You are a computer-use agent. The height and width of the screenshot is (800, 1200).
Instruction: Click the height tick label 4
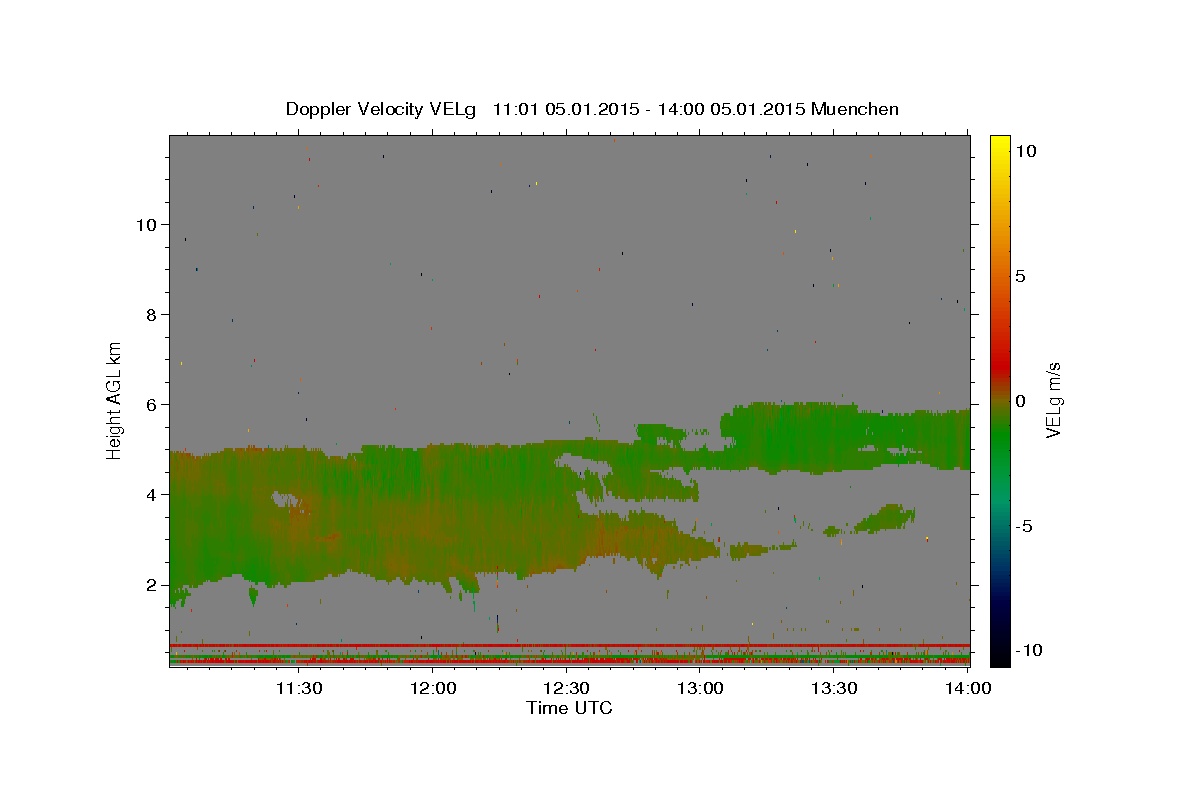tap(149, 494)
